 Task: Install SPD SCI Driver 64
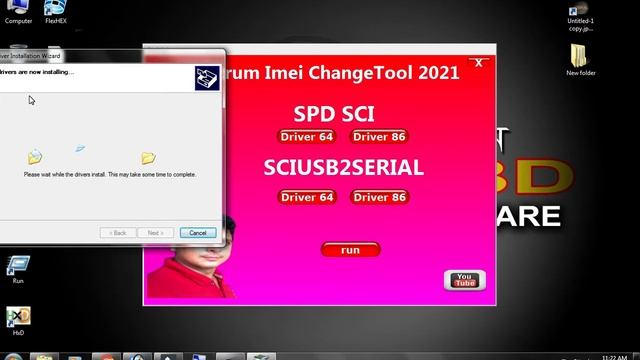306,137
